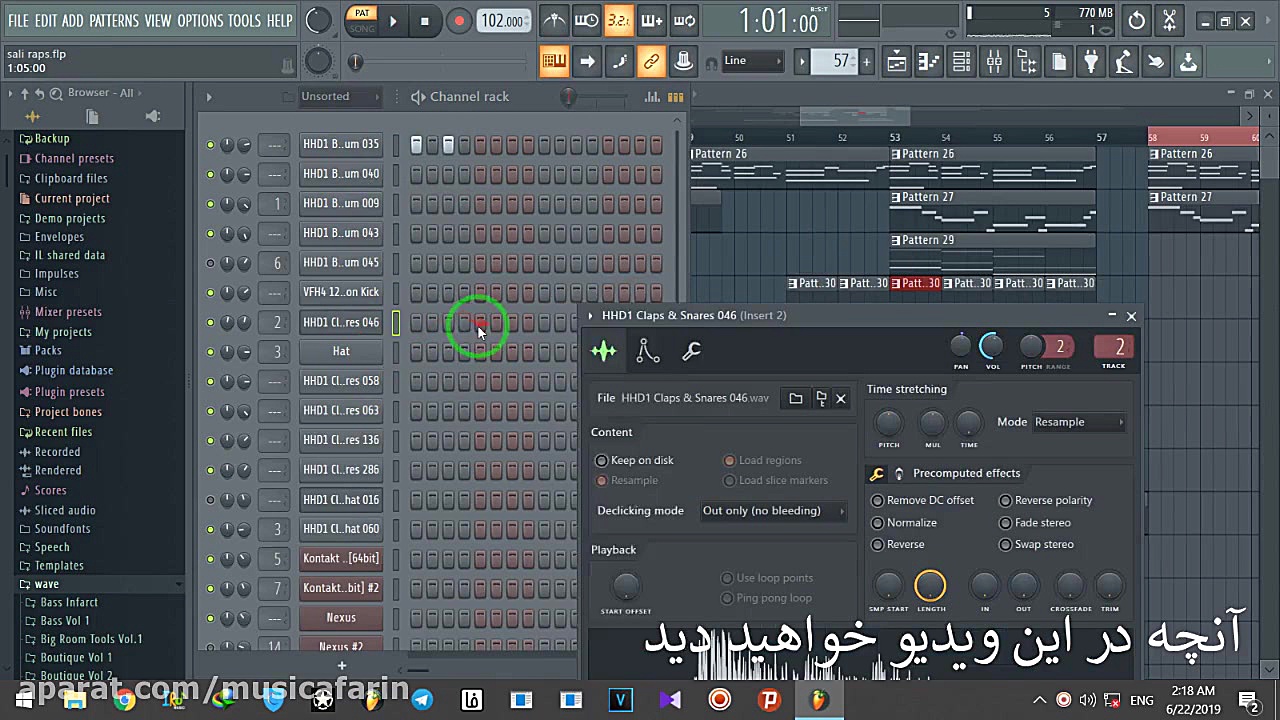The width and height of the screenshot is (1280, 720).
Task: Open the Declicking mode dropdown
Action: (773, 511)
